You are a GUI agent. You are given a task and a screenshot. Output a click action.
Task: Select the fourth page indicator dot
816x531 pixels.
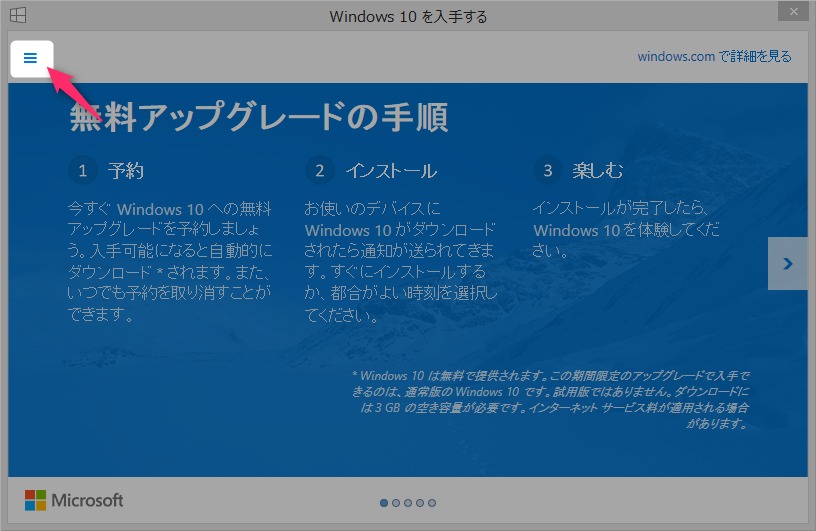click(420, 503)
